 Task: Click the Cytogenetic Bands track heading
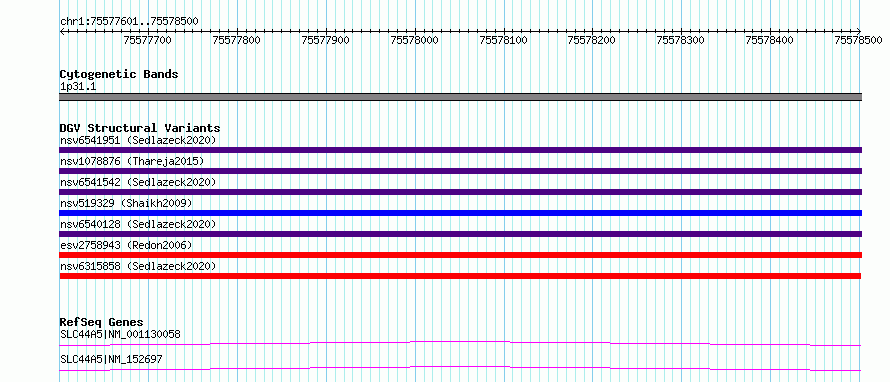tap(119, 74)
